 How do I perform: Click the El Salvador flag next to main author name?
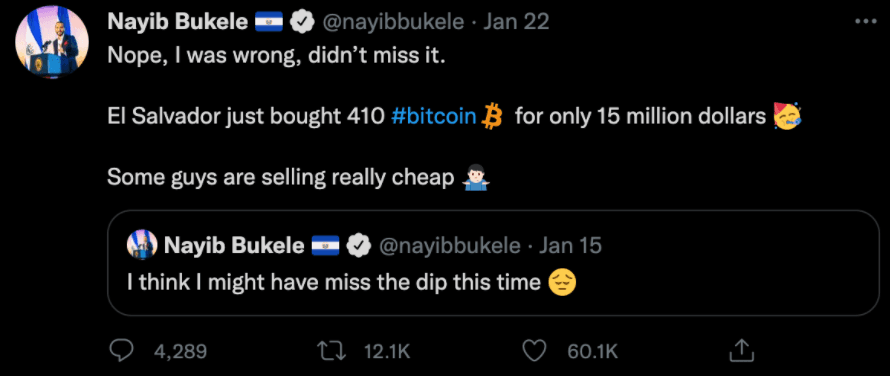(269, 23)
